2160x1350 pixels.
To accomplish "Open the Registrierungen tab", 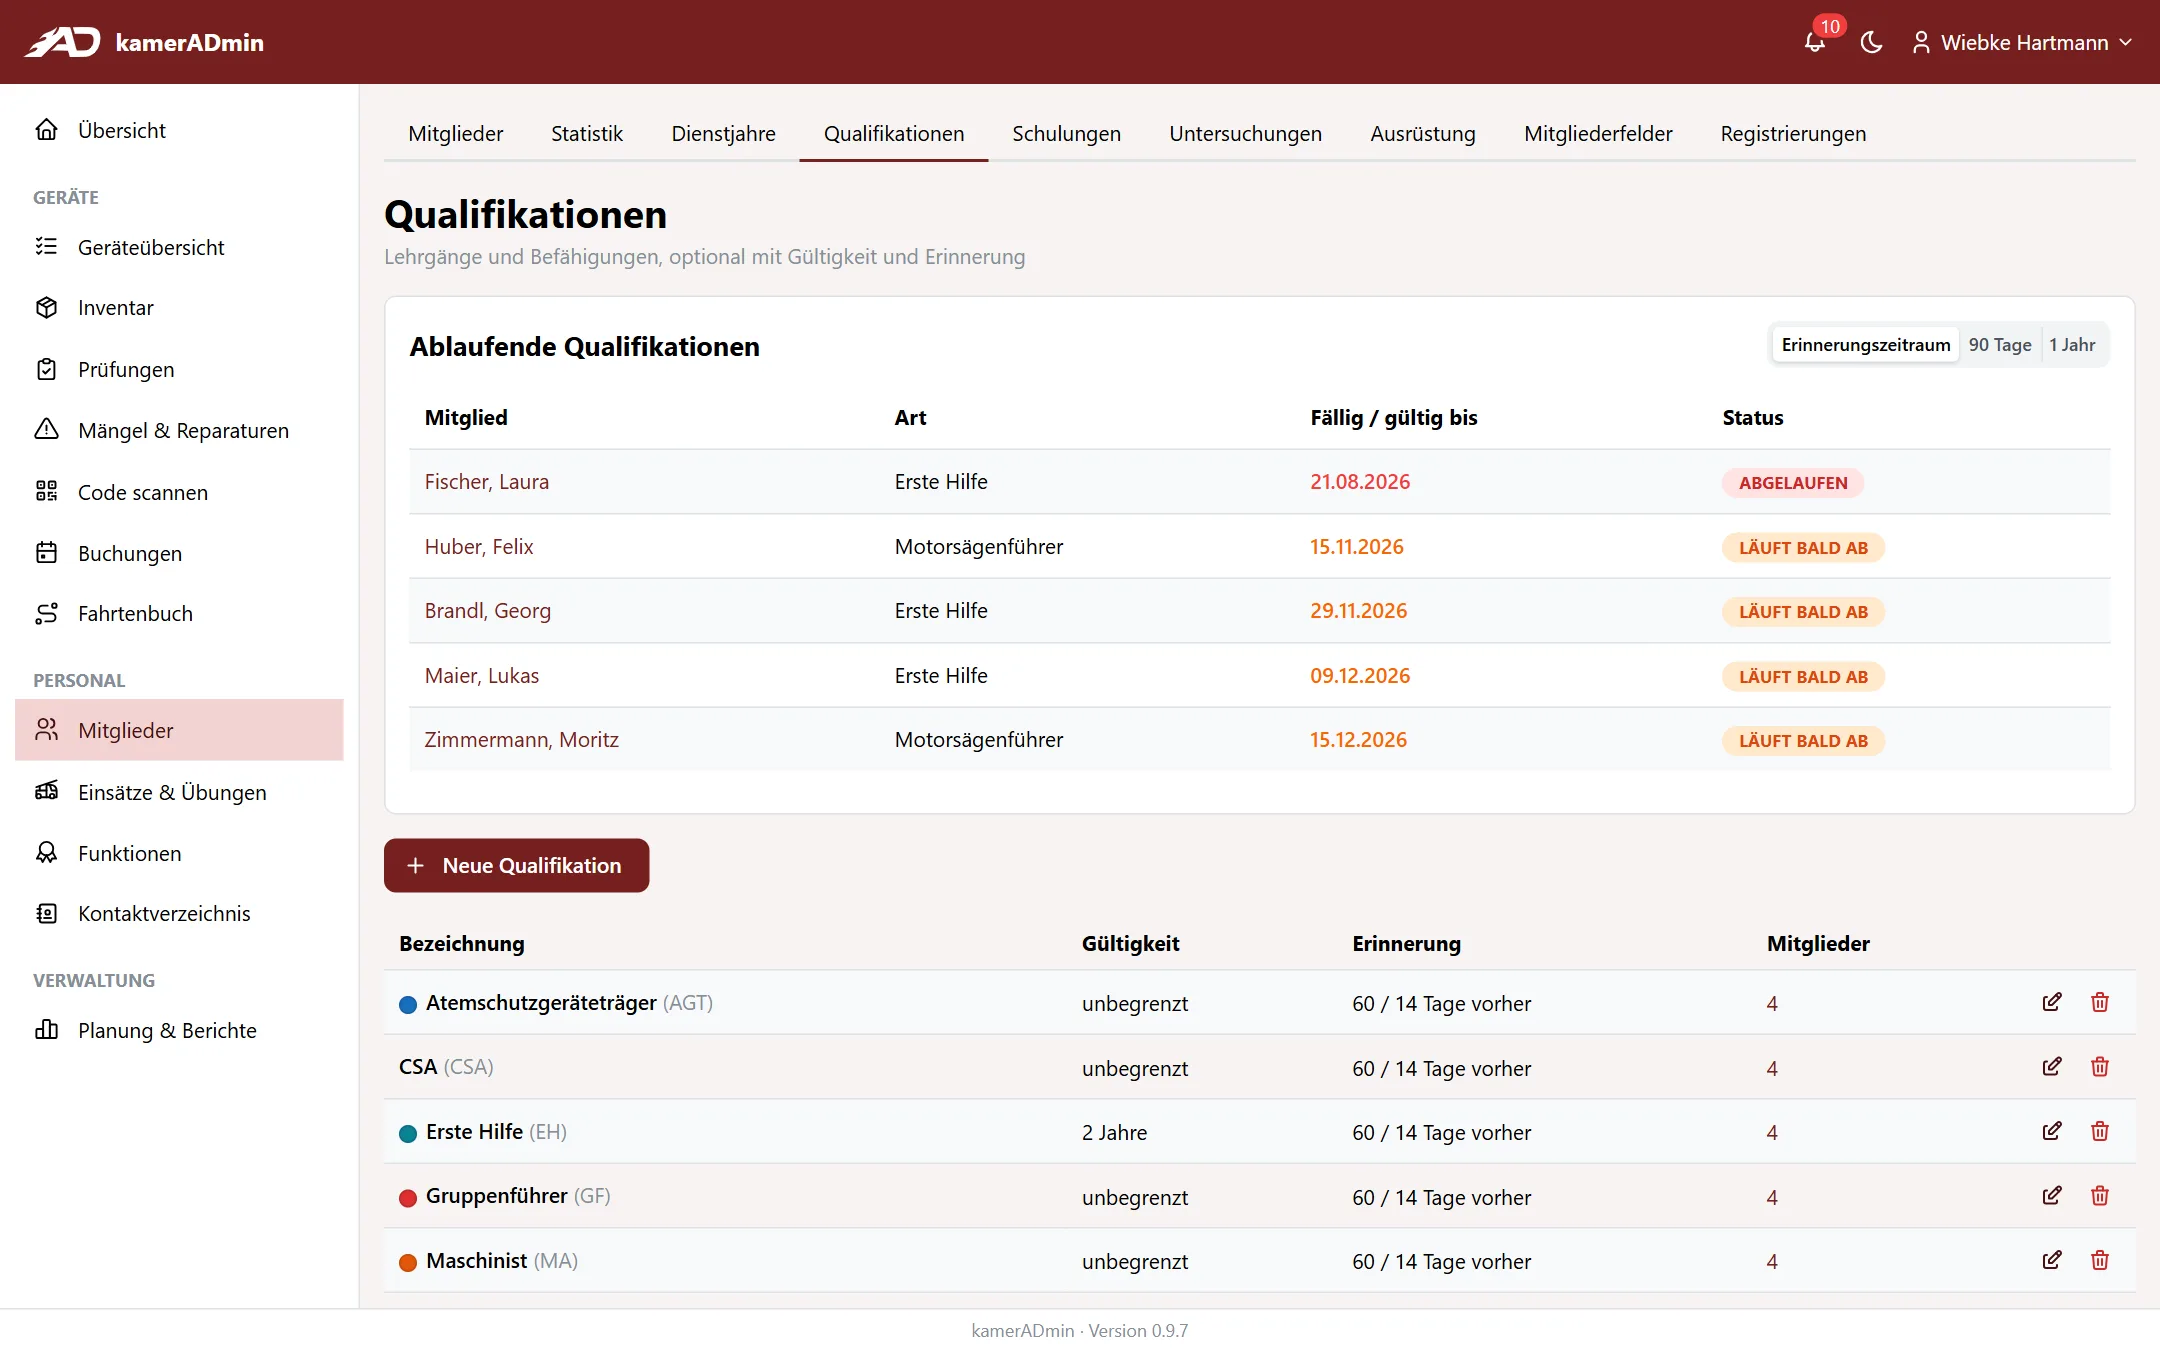I will click(1793, 134).
